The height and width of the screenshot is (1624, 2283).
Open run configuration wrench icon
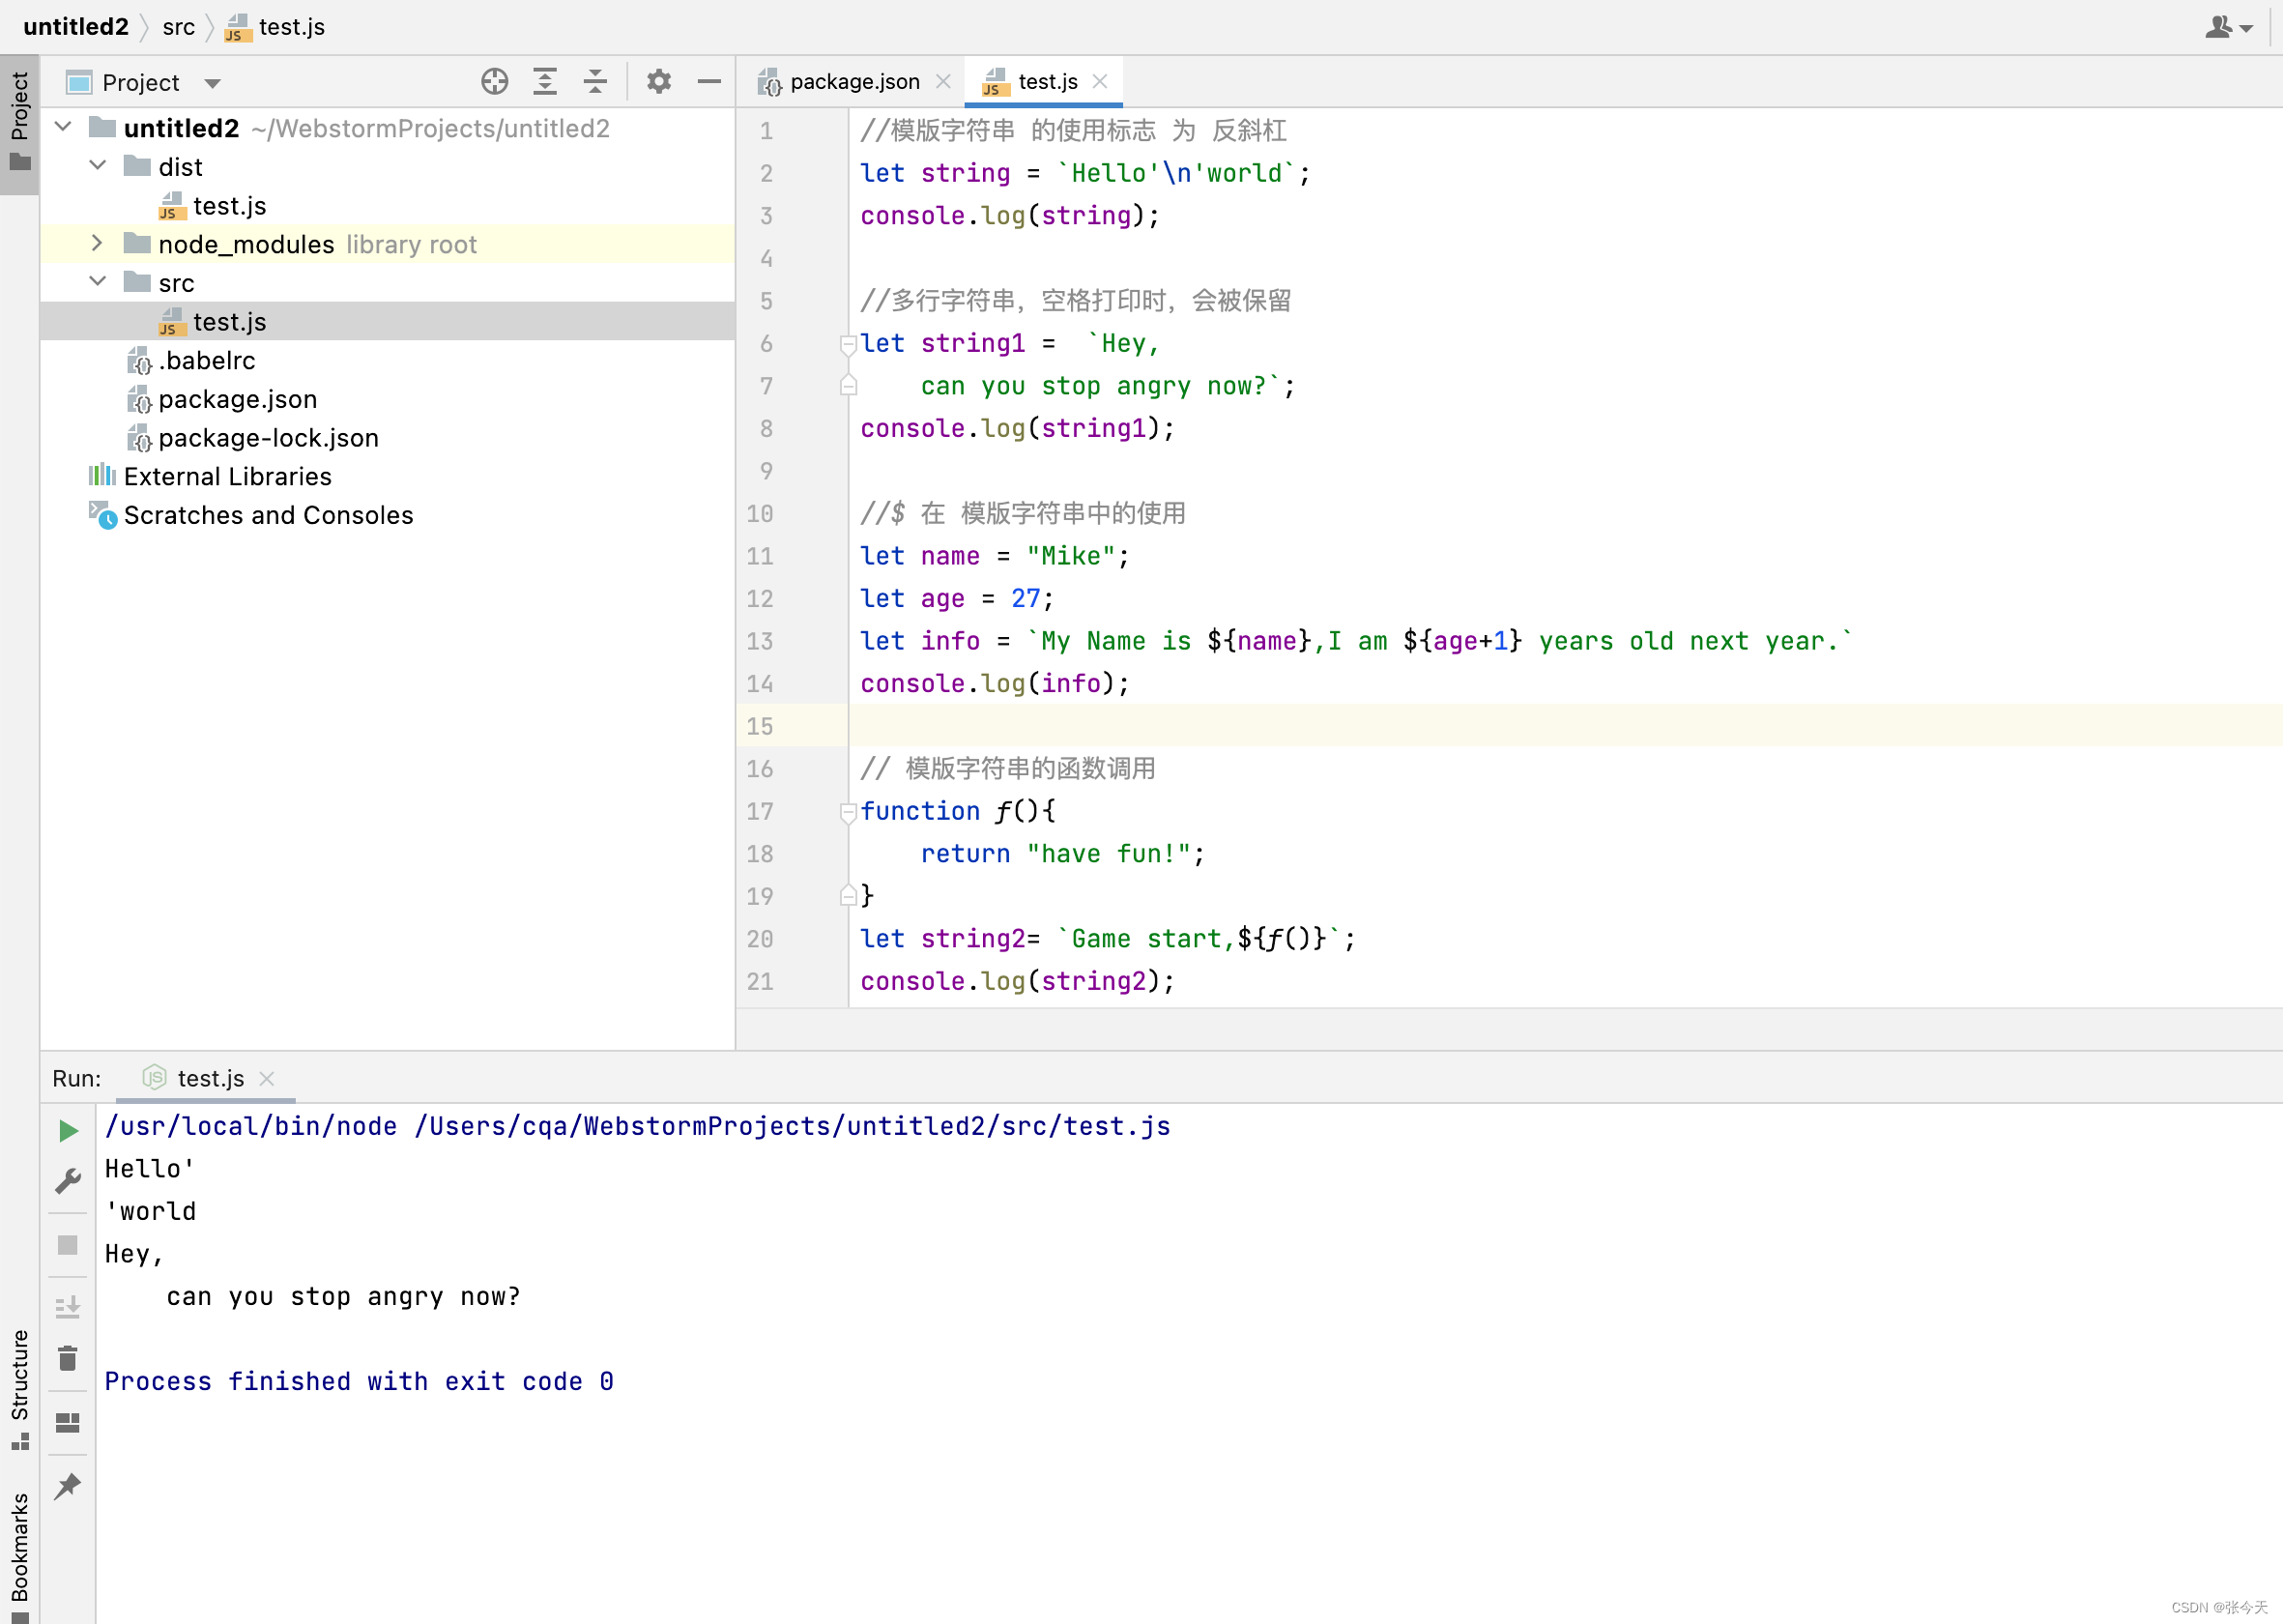(68, 1182)
